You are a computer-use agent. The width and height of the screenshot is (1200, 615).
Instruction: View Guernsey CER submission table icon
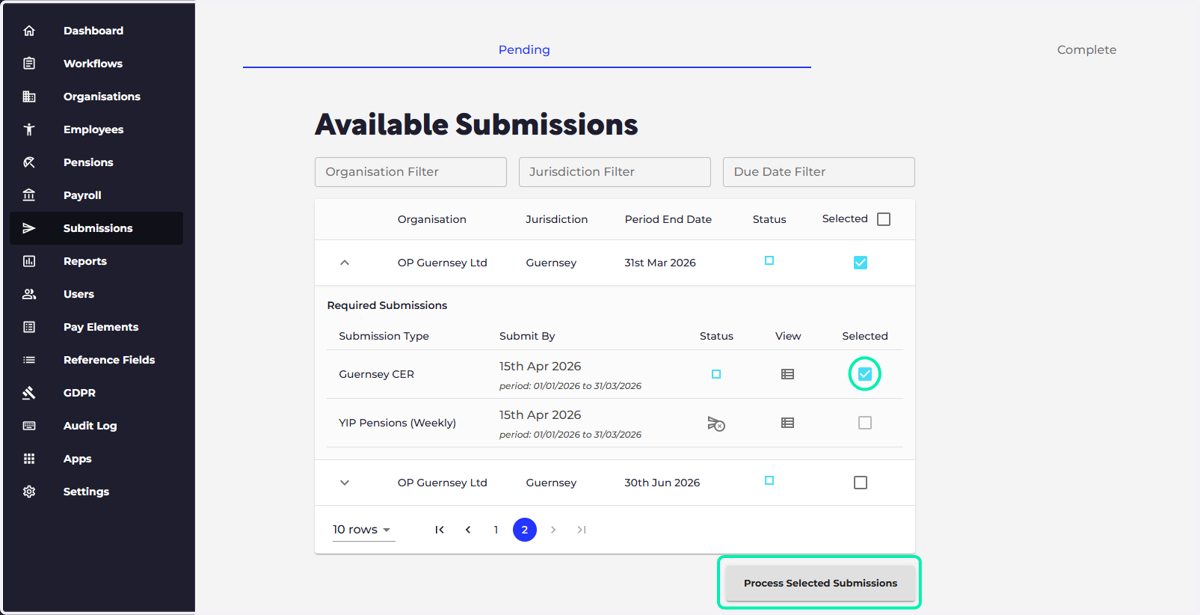[x=788, y=374]
